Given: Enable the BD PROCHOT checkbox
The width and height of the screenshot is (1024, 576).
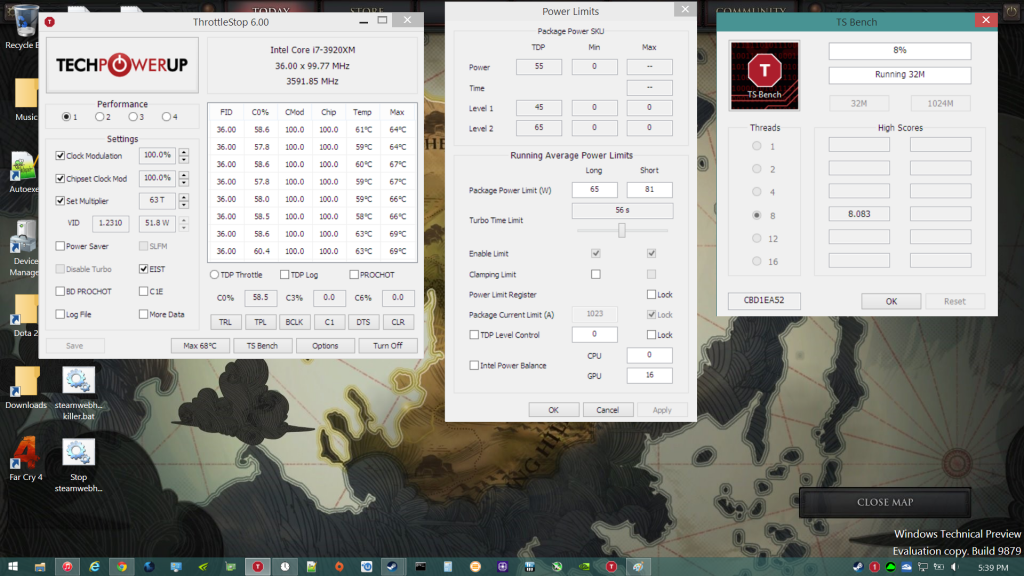Looking at the screenshot, I should [60, 291].
